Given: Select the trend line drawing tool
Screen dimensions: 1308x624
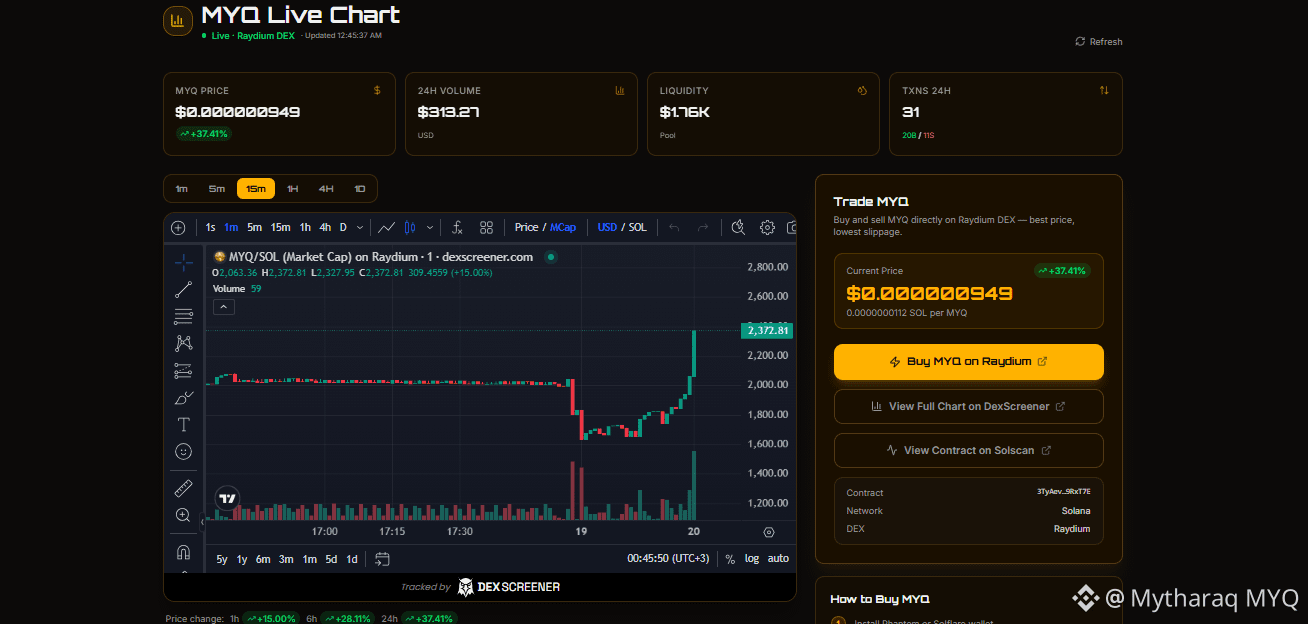Looking at the screenshot, I should (183, 290).
